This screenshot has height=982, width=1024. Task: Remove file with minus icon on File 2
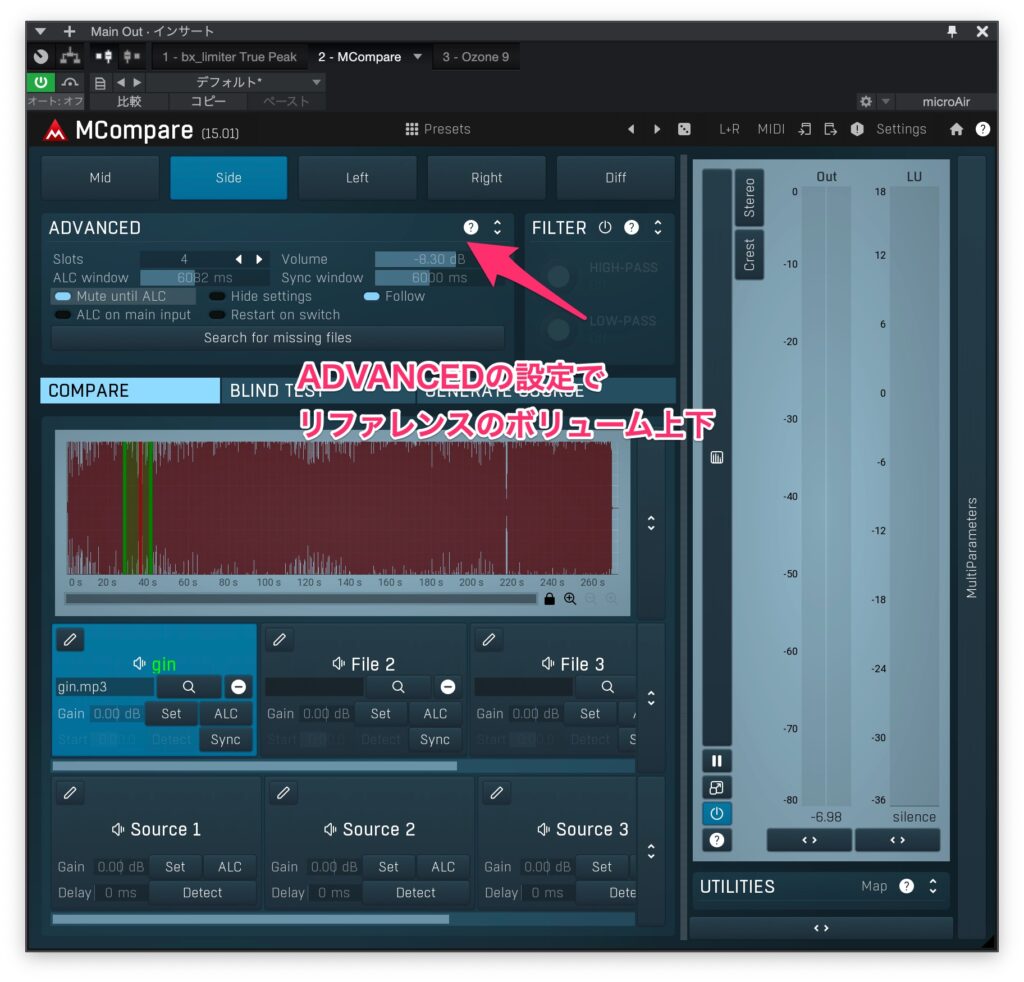[448, 687]
